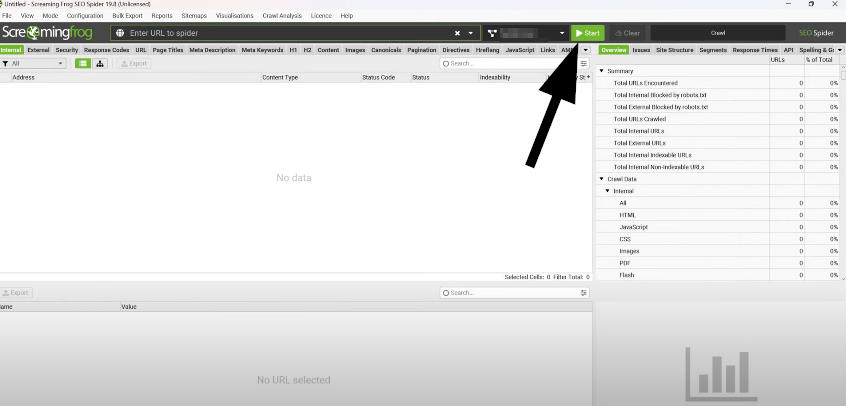Click the restore window button
846x406 pixels.
tap(811, 4)
